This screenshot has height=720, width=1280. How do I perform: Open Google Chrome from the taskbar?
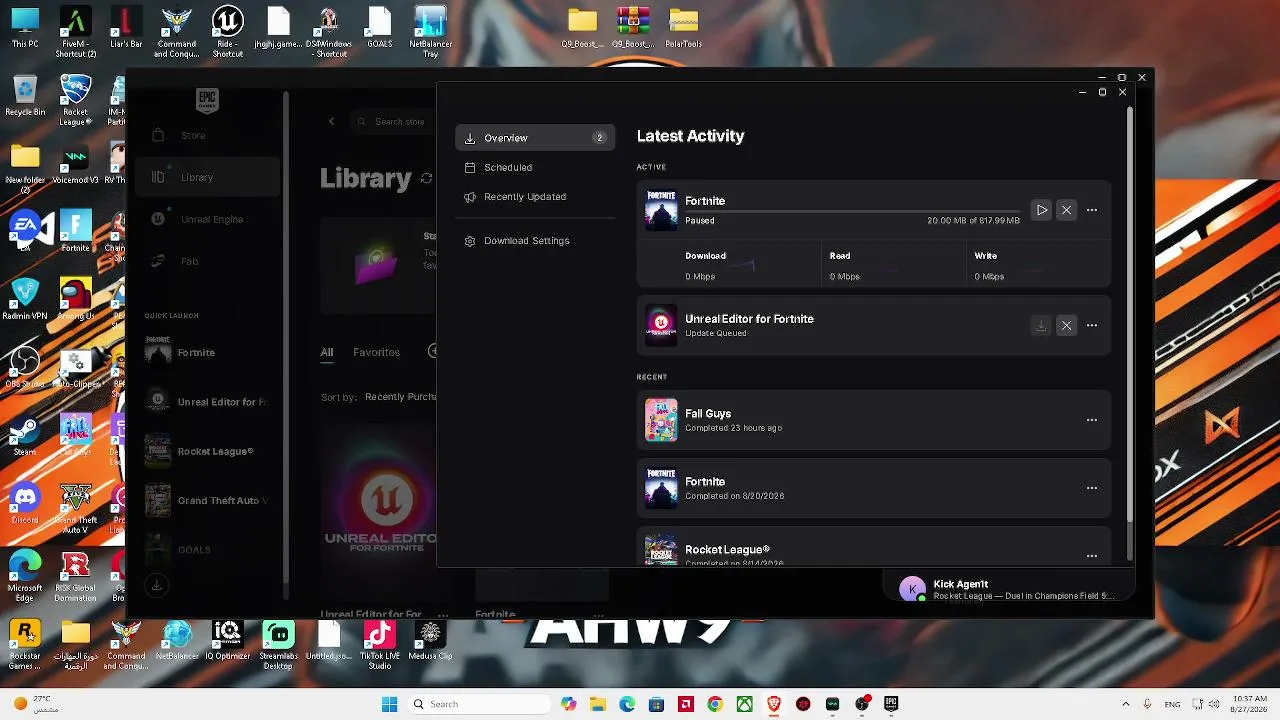point(715,704)
